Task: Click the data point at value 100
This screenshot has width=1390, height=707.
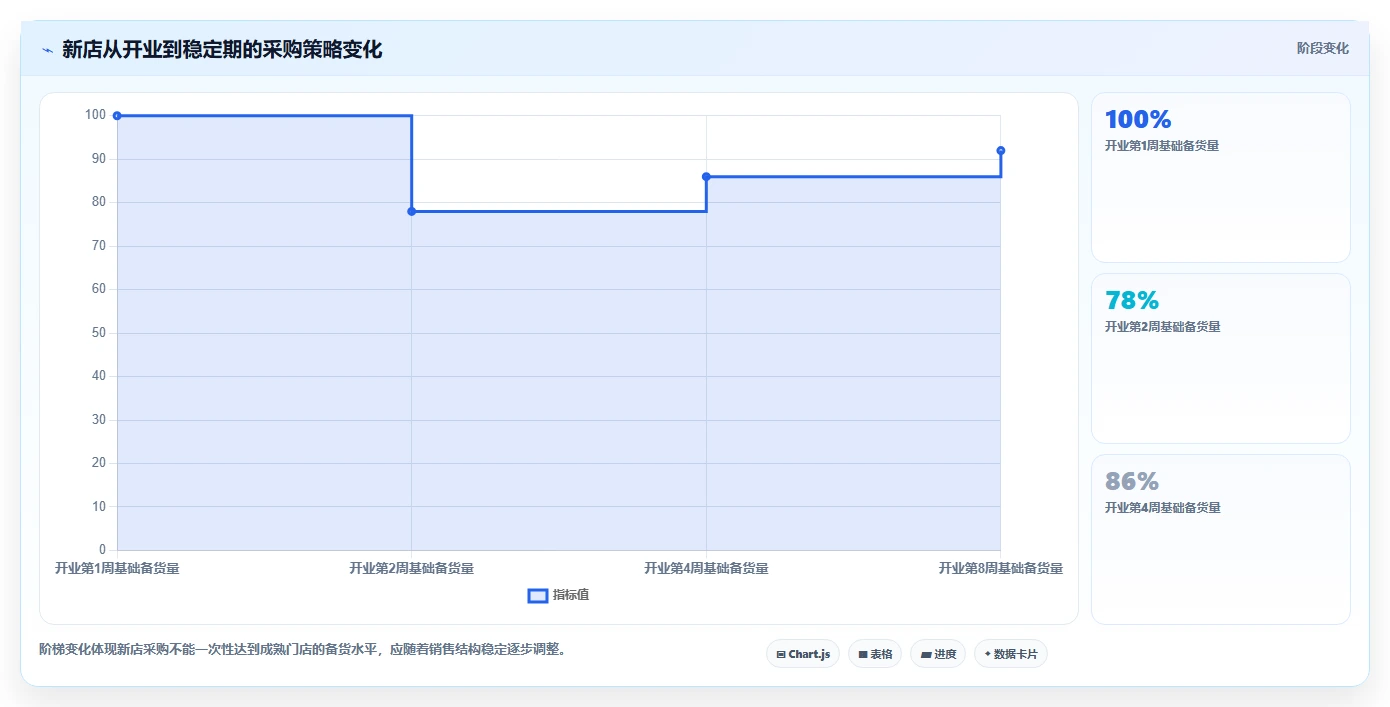Action: [117, 116]
